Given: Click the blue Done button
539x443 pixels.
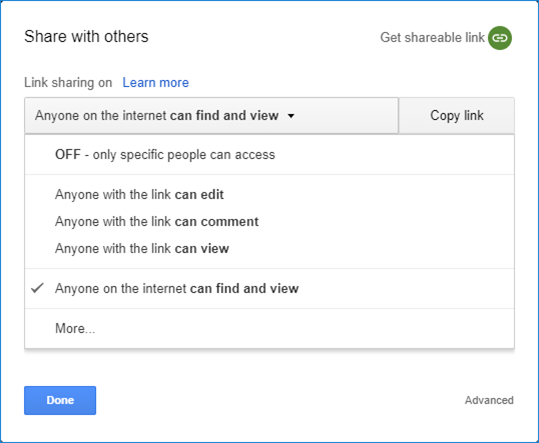Looking at the screenshot, I should point(60,400).
